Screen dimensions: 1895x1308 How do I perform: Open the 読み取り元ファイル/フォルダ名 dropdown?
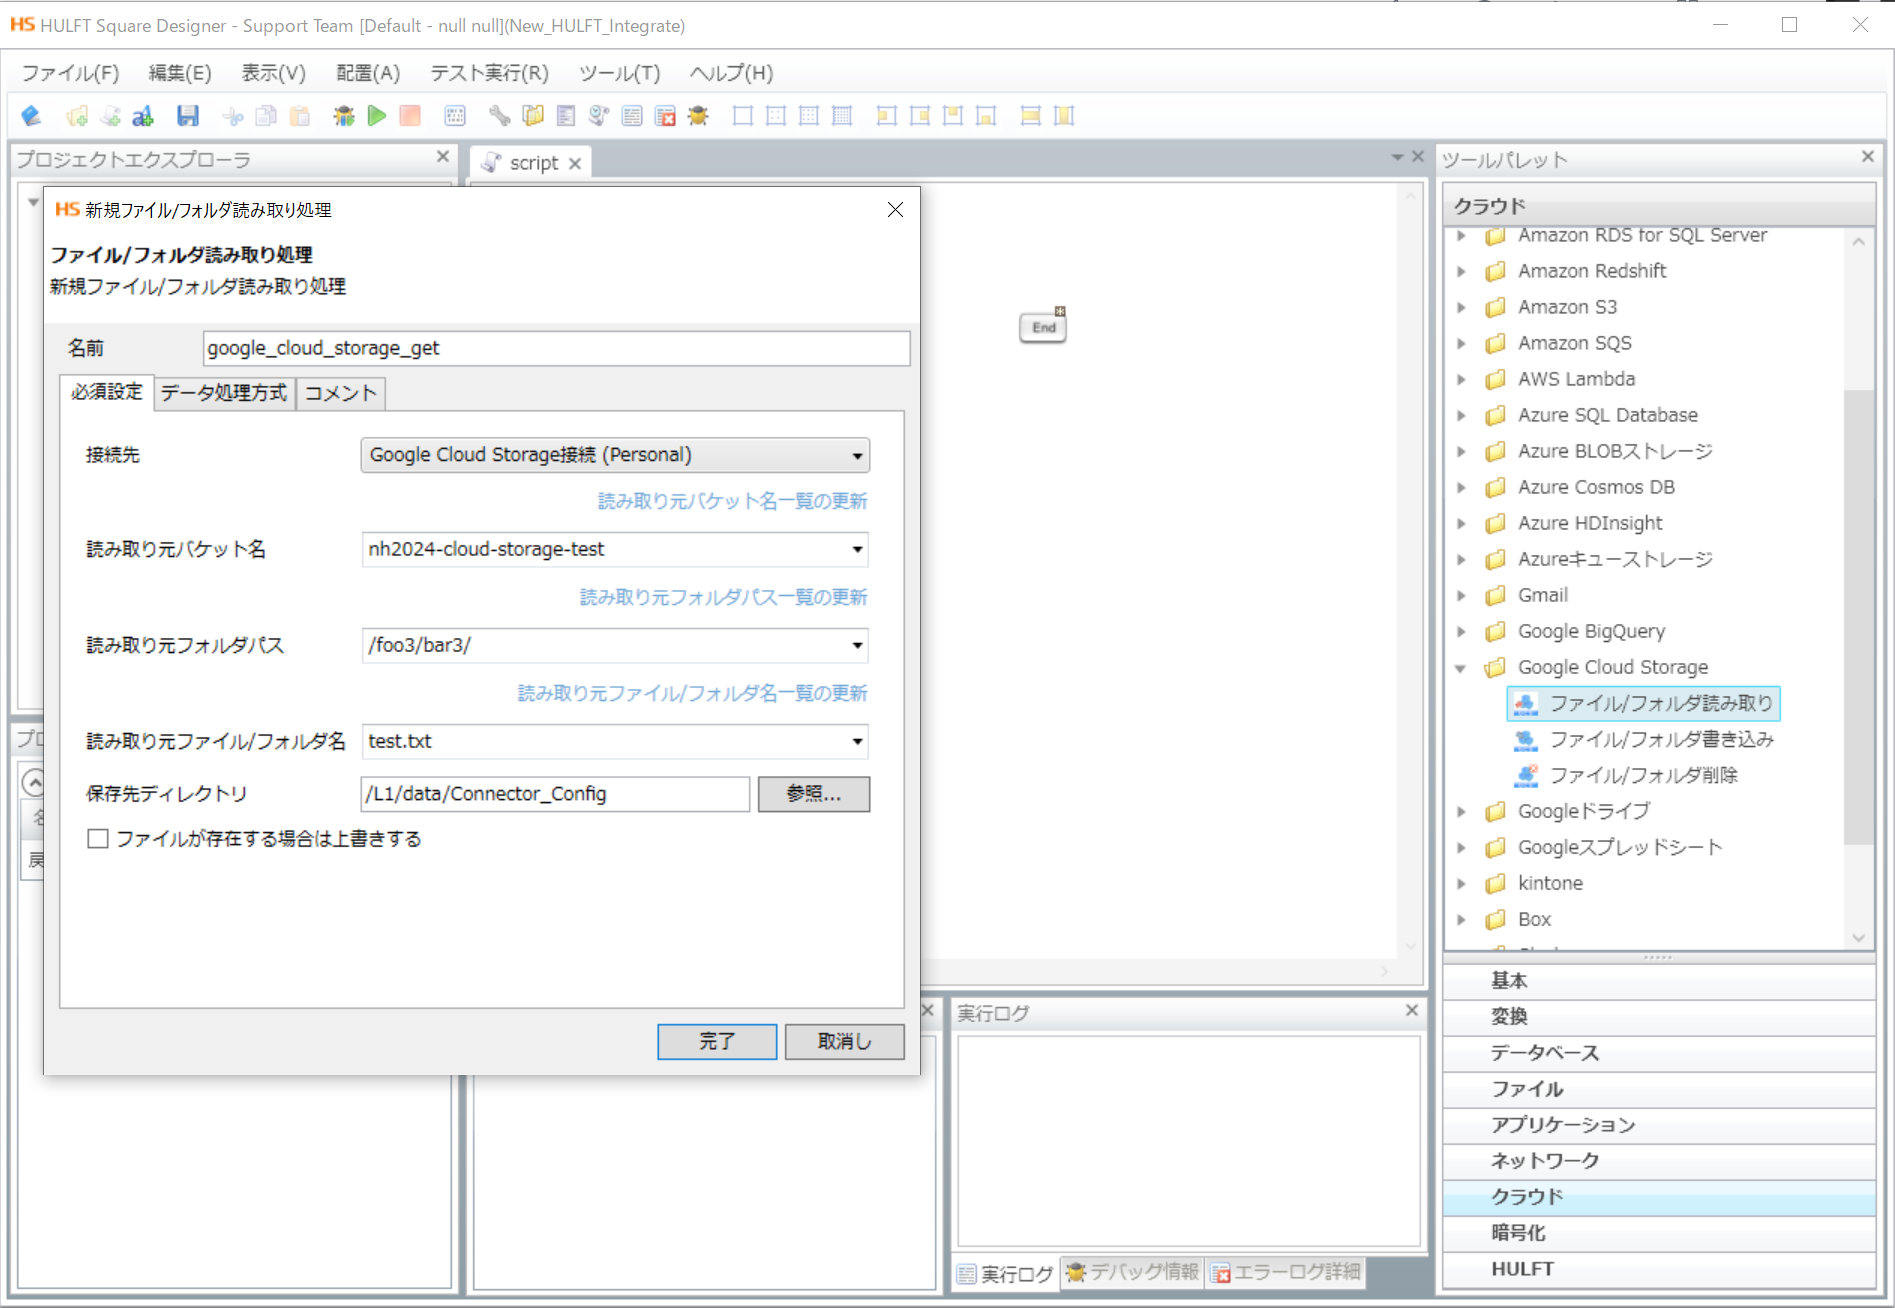[x=857, y=742]
